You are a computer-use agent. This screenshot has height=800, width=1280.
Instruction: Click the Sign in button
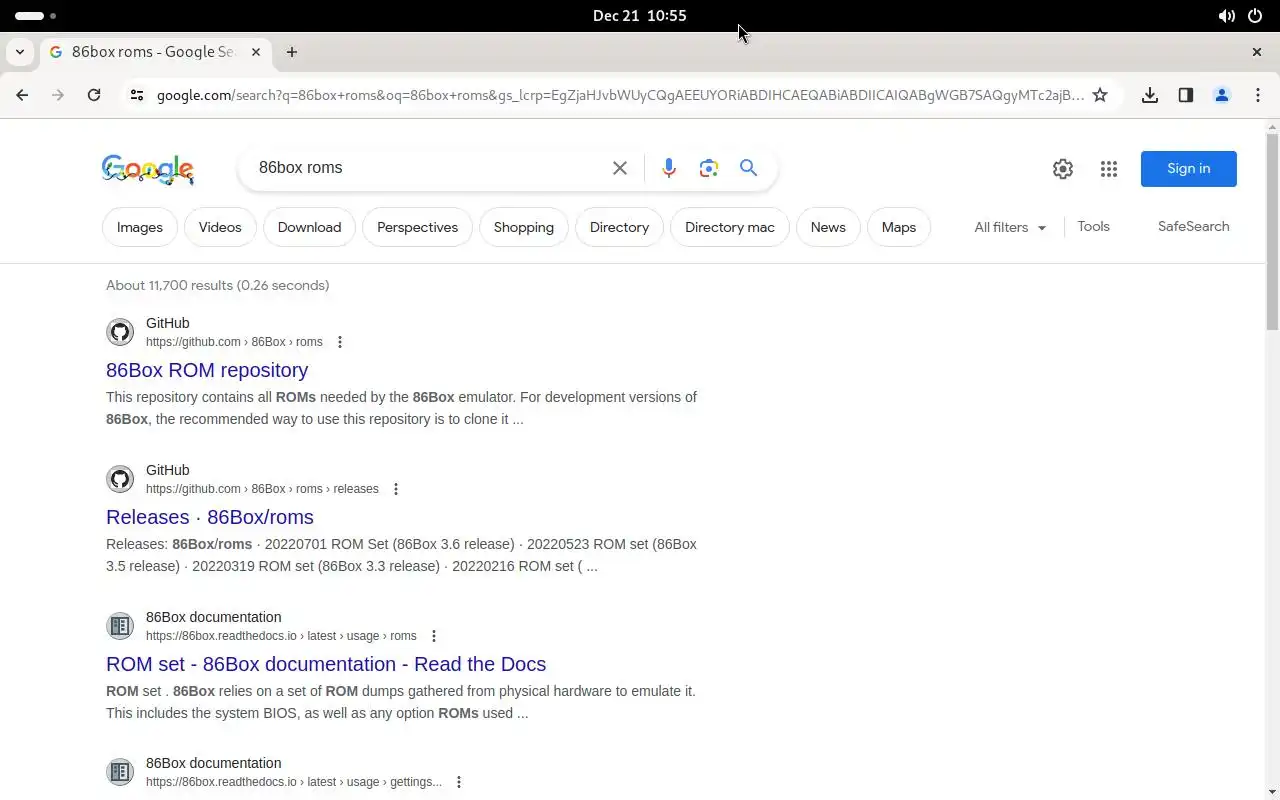point(1188,168)
